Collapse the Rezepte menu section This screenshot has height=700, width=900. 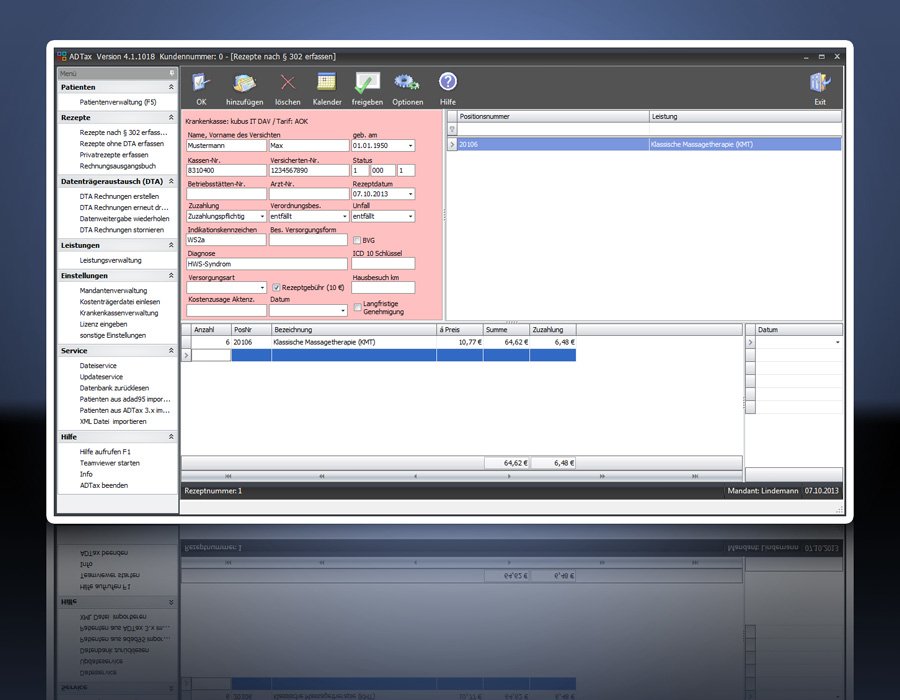click(171, 118)
